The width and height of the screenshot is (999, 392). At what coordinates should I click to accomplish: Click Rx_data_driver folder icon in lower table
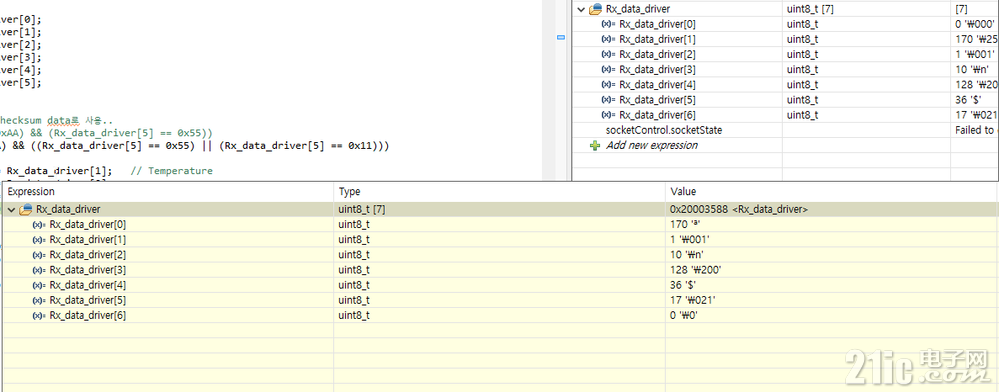point(26,209)
